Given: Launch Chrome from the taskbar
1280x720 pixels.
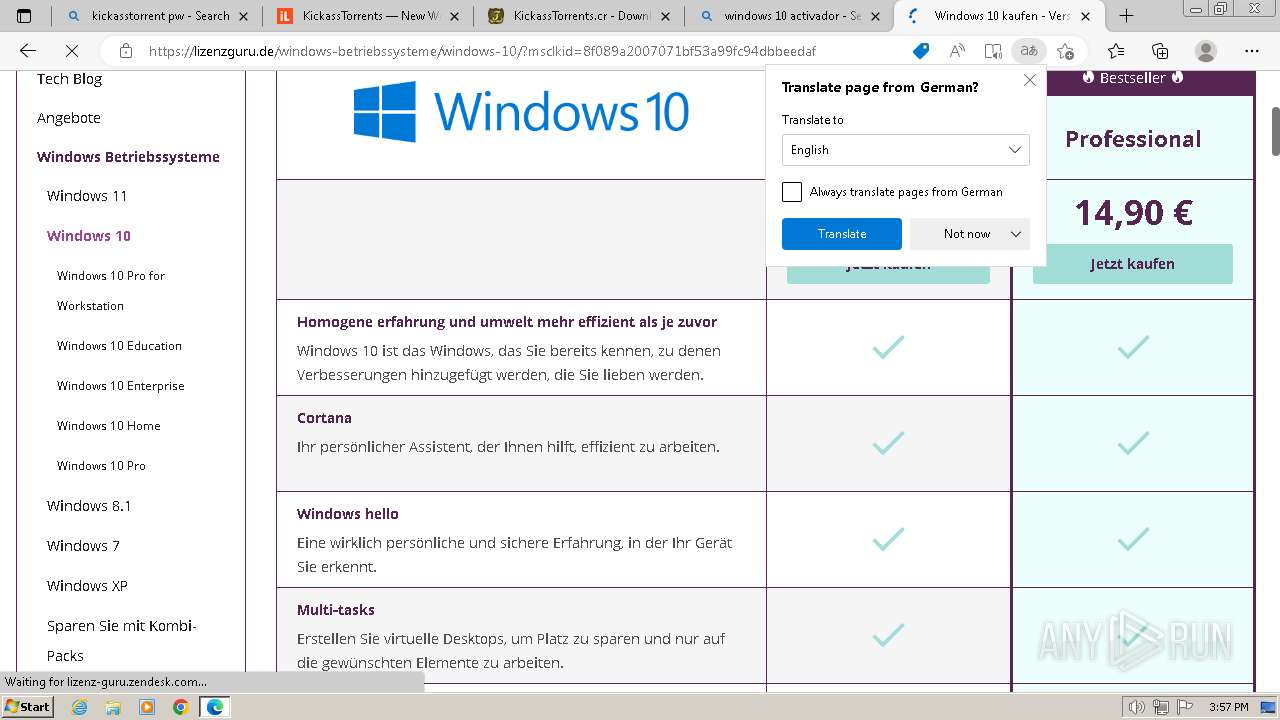Looking at the screenshot, I should (180, 707).
